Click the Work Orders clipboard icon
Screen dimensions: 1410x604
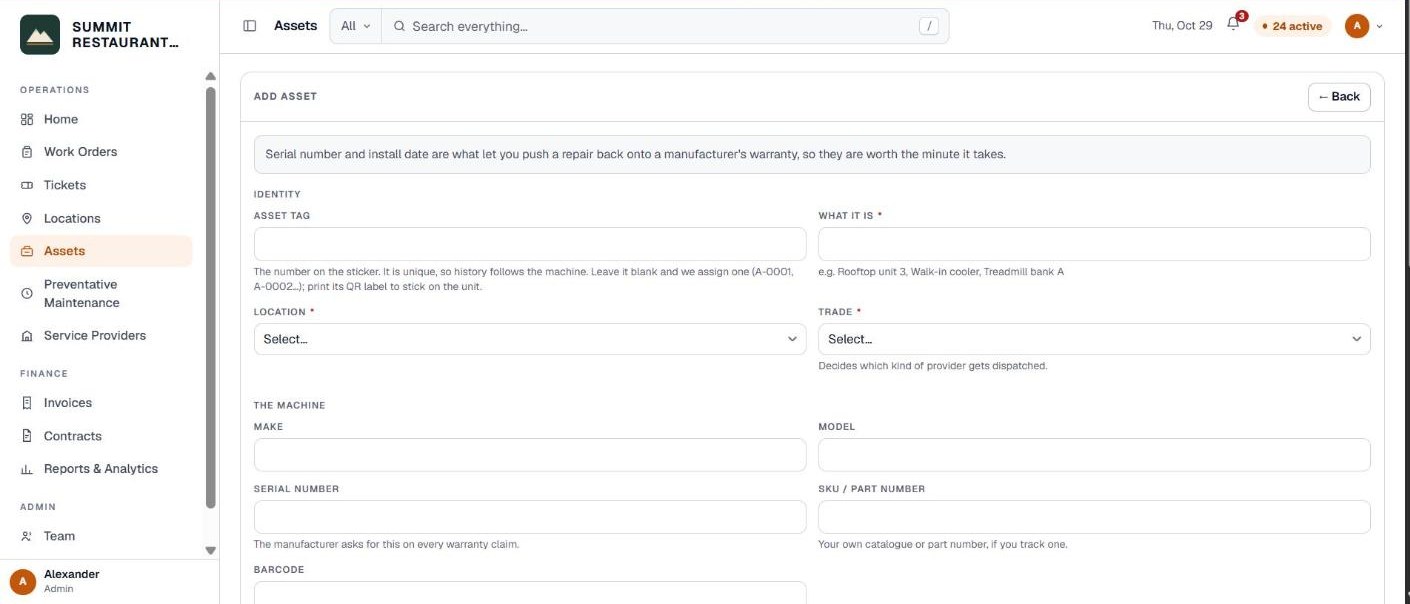pyautogui.click(x=27, y=152)
